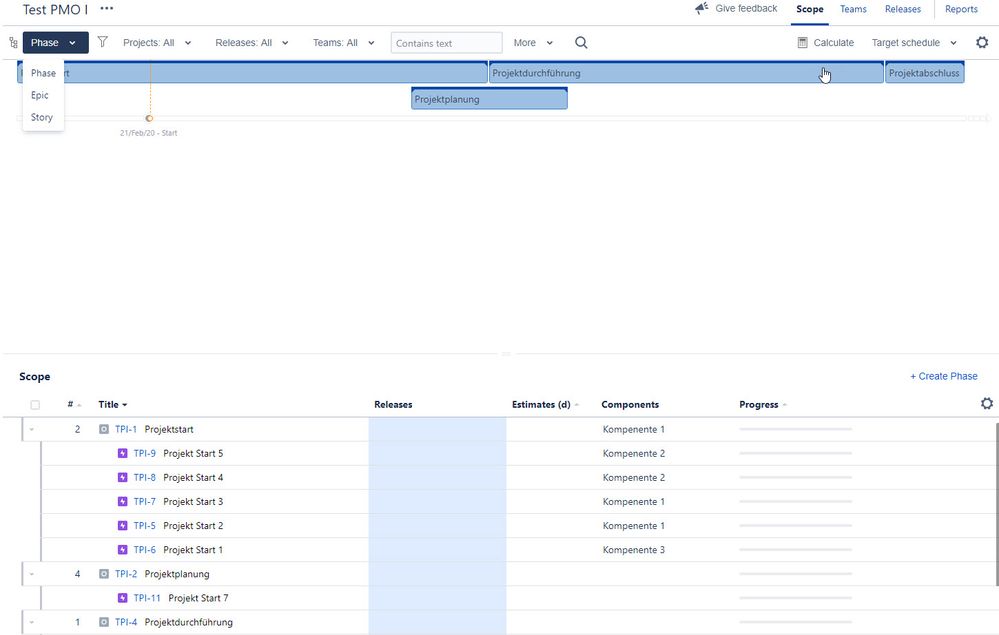This screenshot has width=999, height=635.
Task: Click the epic icon of TPI-6
Action: tap(123, 550)
